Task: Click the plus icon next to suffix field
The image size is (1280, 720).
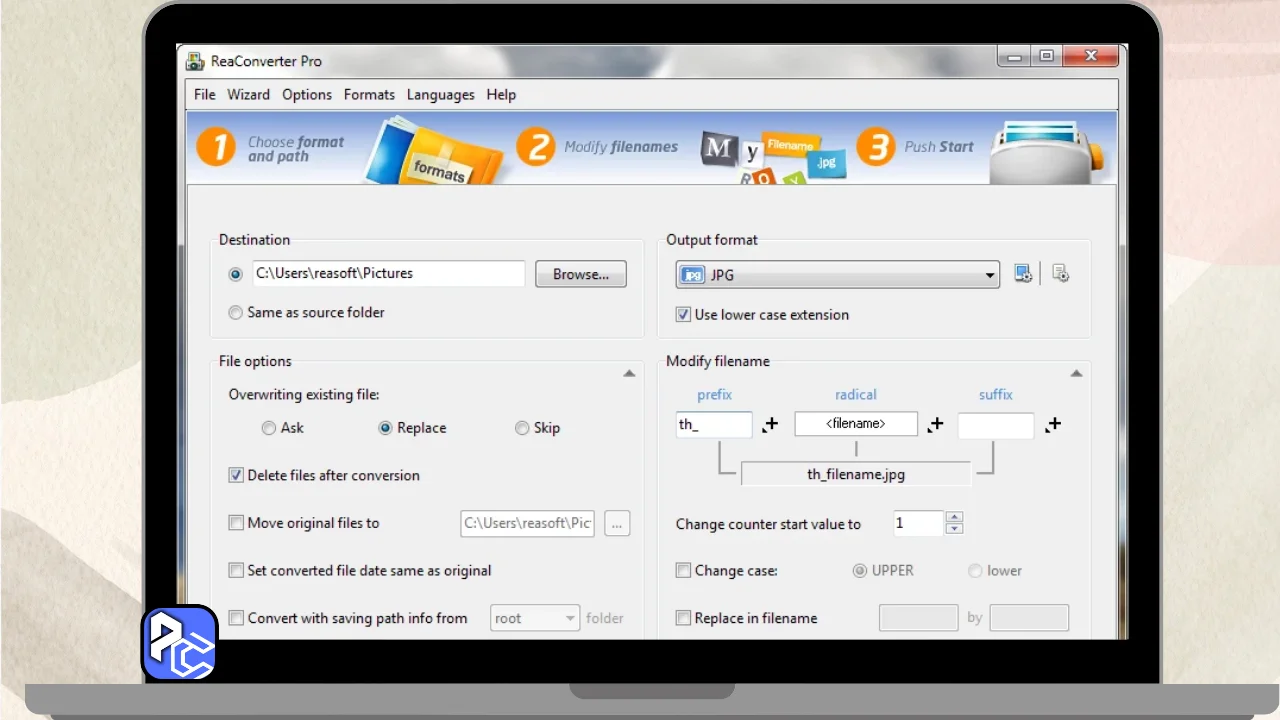Action: [x=1053, y=425]
